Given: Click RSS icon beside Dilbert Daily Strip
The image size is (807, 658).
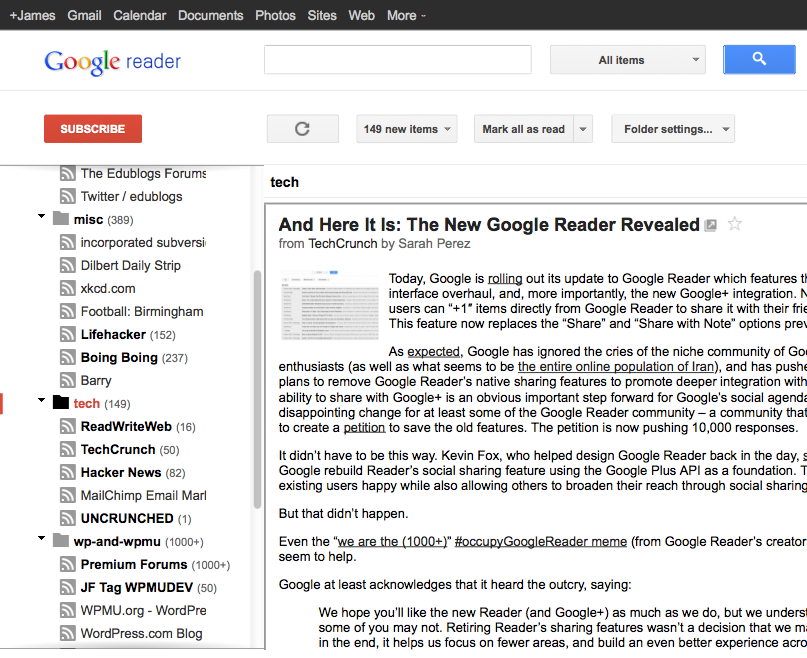Looking at the screenshot, I should (67, 265).
